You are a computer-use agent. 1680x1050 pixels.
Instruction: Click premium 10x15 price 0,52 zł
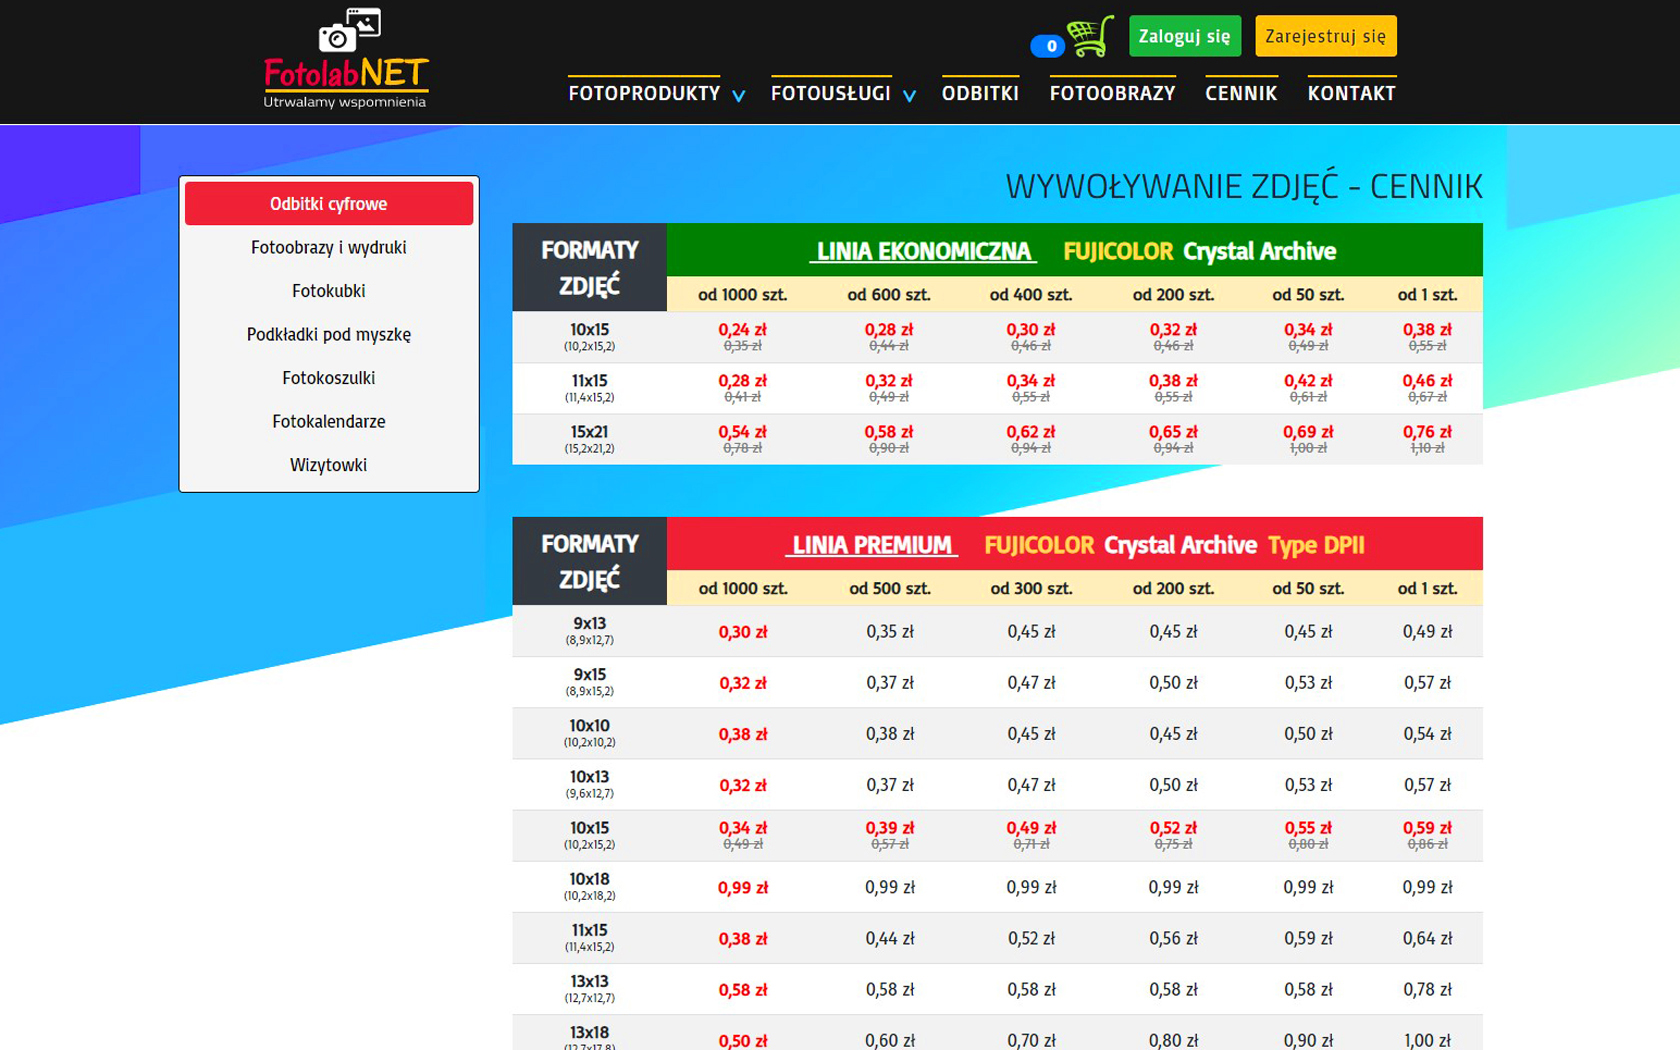1173,828
